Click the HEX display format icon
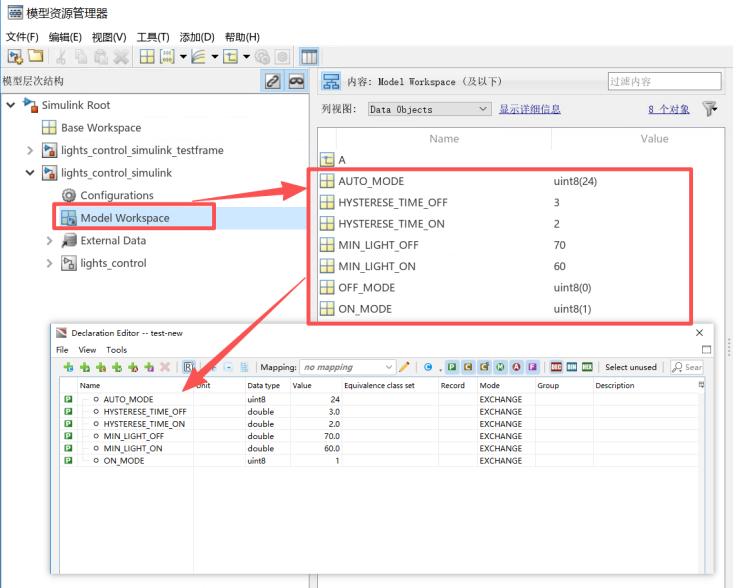The image size is (733, 588). [588, 367]
